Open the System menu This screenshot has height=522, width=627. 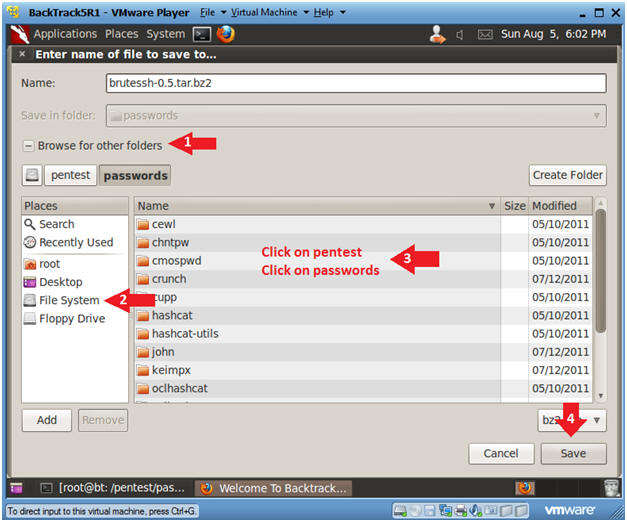coord(166,34)
